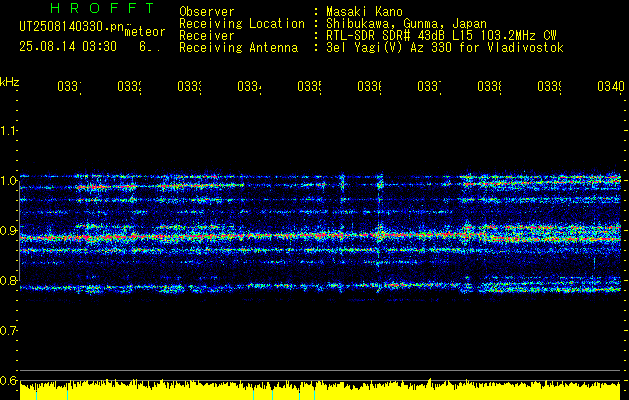Click the 0334 time marker
The height and width of the screenshot is (400, 629).
249,86
